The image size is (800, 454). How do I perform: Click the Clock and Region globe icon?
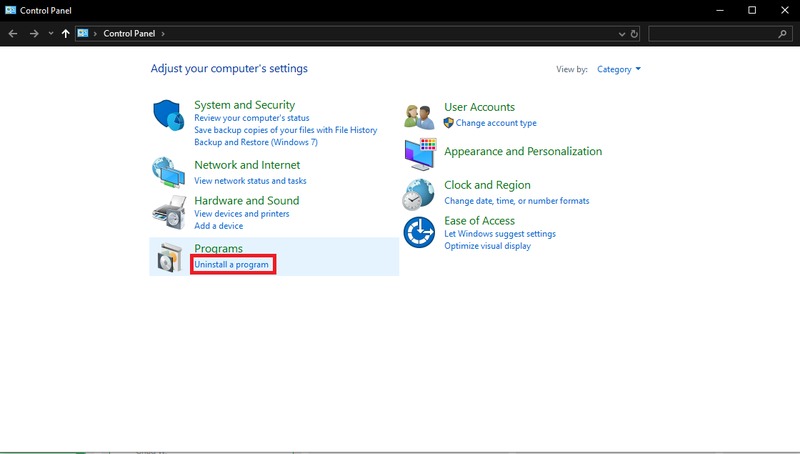point(419,193)
